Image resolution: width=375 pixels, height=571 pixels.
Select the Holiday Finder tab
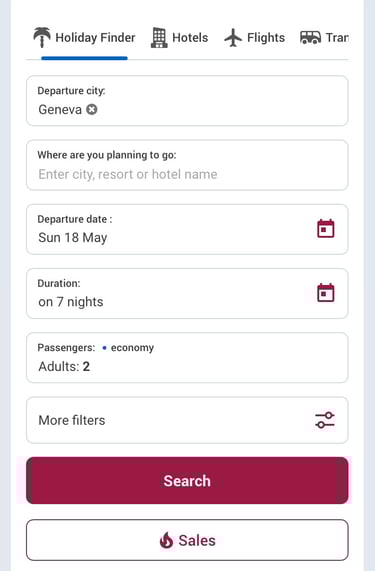click(x=84, y=38)
